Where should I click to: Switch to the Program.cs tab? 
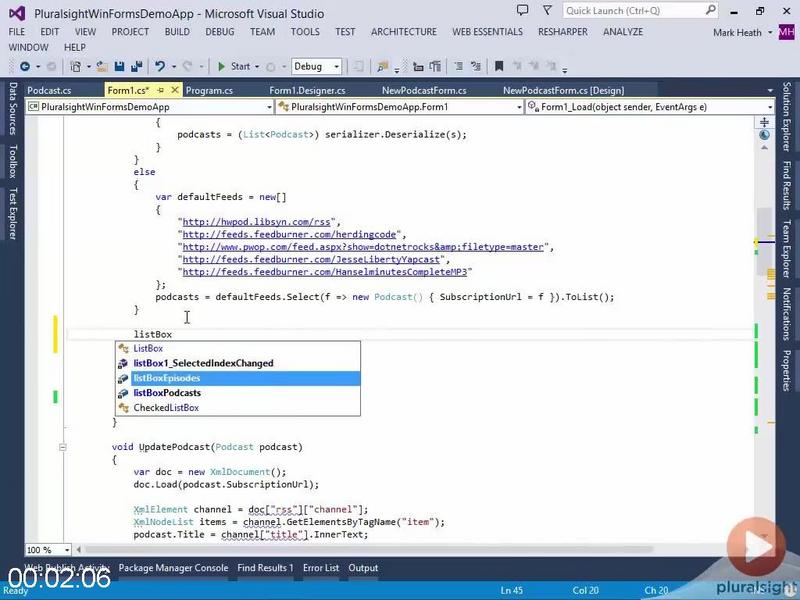coord(209,90)
